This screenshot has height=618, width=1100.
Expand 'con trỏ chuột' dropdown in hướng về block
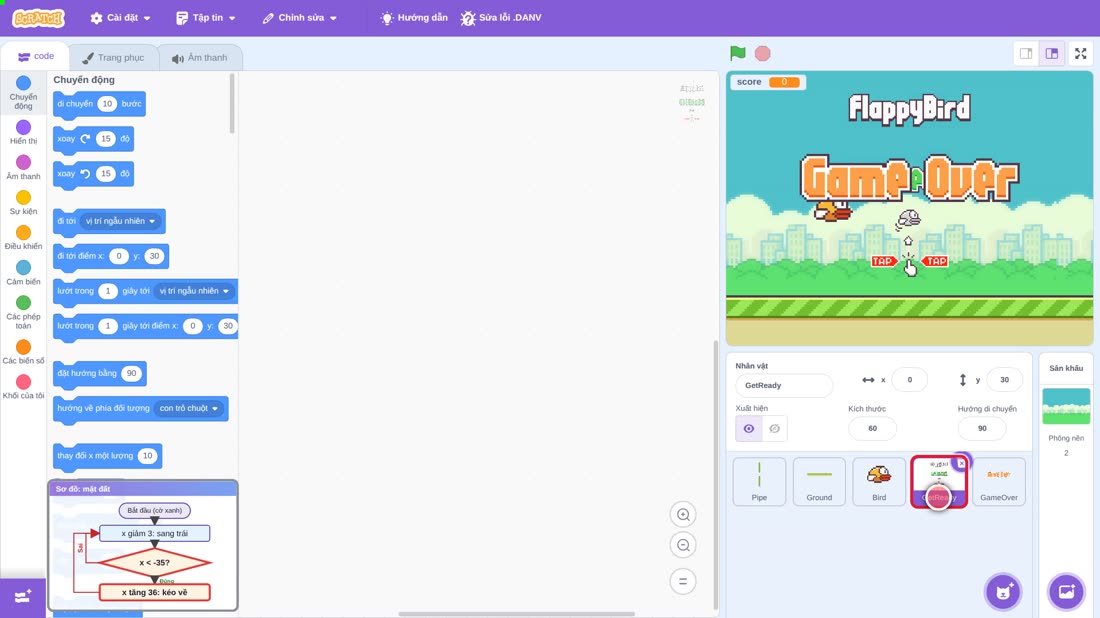(x=189, y=408)
